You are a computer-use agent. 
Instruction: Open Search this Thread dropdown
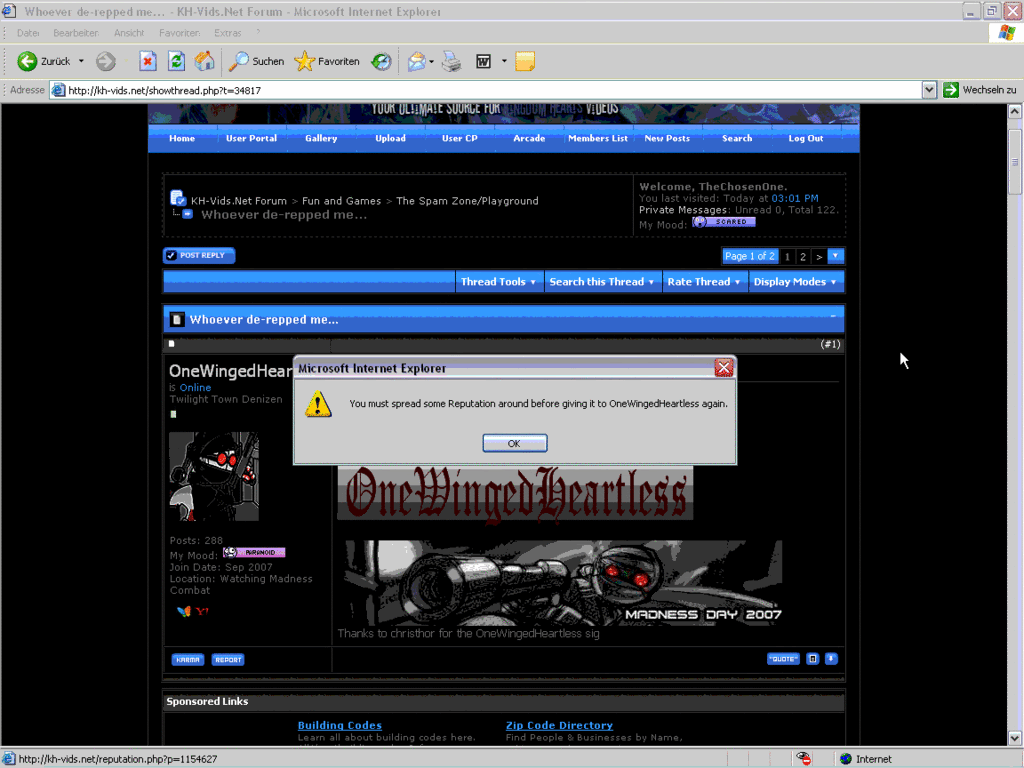coord(602,281)
